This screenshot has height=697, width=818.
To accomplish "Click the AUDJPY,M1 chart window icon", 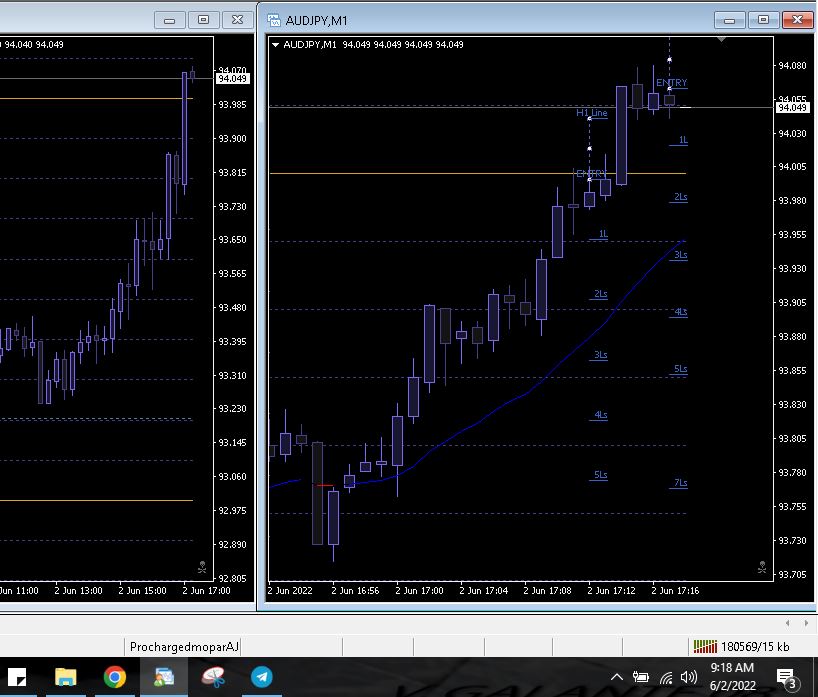I will tap(274, 20).
